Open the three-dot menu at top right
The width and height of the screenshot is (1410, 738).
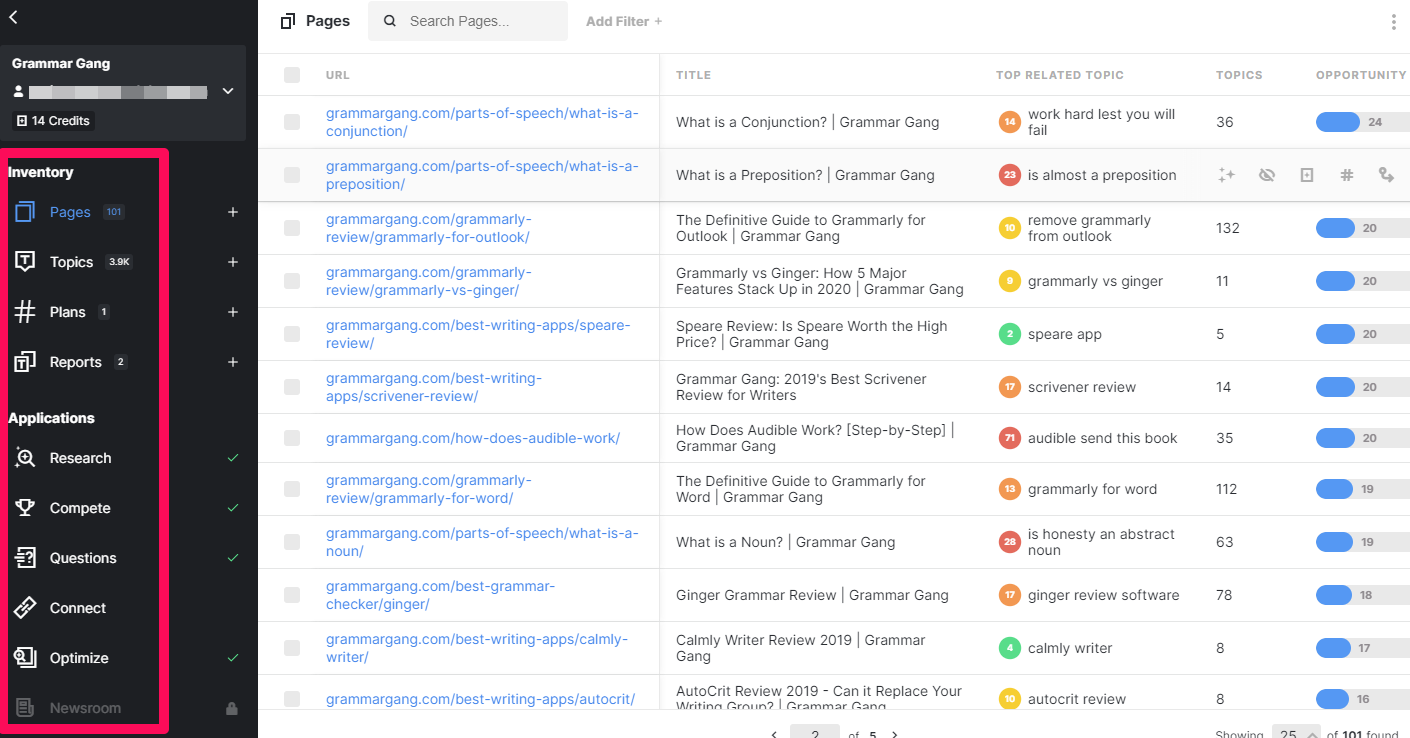(1394, 22)
